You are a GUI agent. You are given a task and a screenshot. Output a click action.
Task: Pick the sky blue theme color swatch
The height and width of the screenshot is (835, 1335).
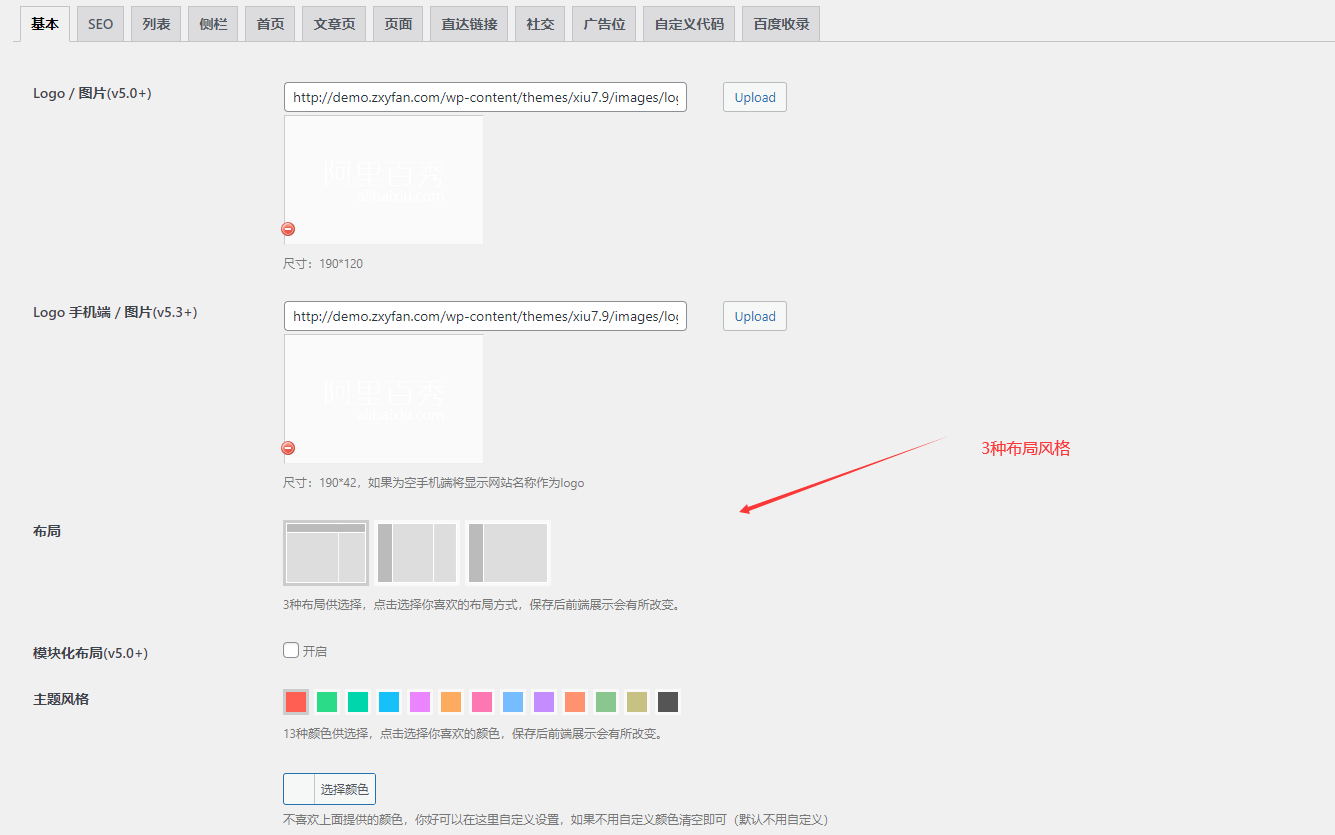coord(389,702)
